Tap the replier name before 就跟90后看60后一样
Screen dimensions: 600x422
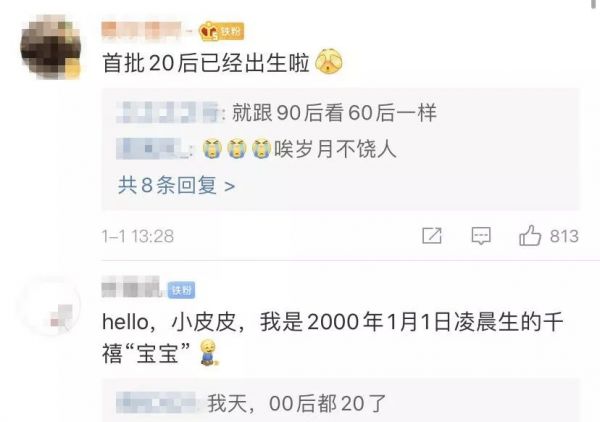tap(167, 112)
